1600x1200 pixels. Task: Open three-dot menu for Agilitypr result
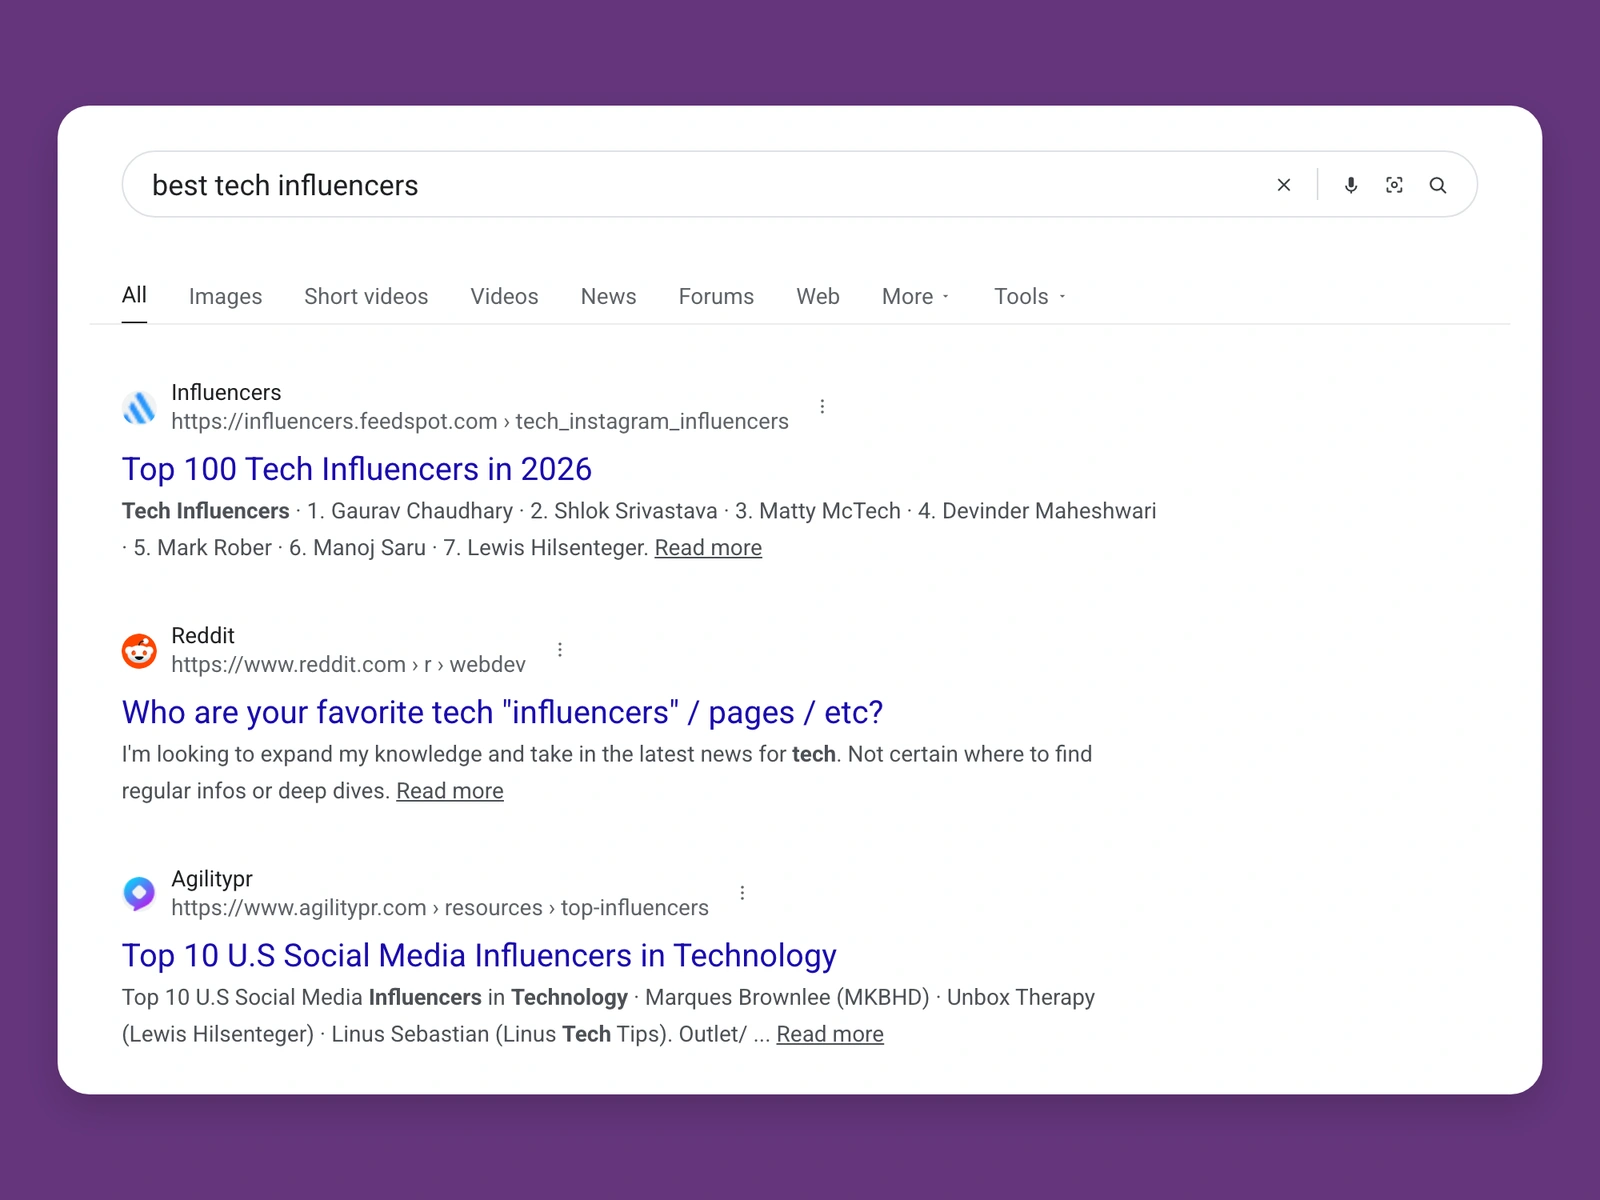click(x=742, y=892)
